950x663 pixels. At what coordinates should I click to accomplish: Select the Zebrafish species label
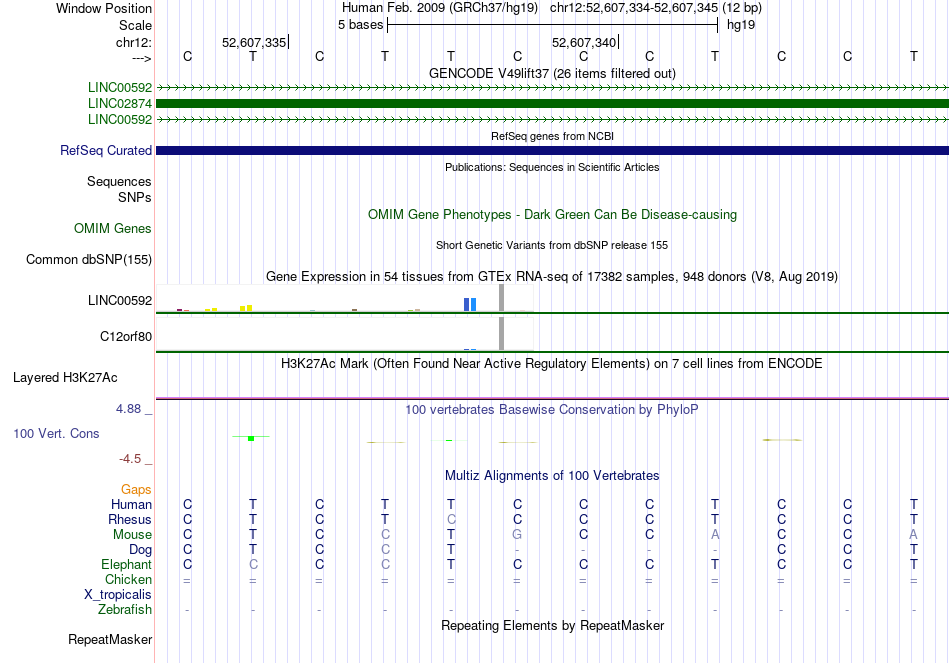[125, 609]
